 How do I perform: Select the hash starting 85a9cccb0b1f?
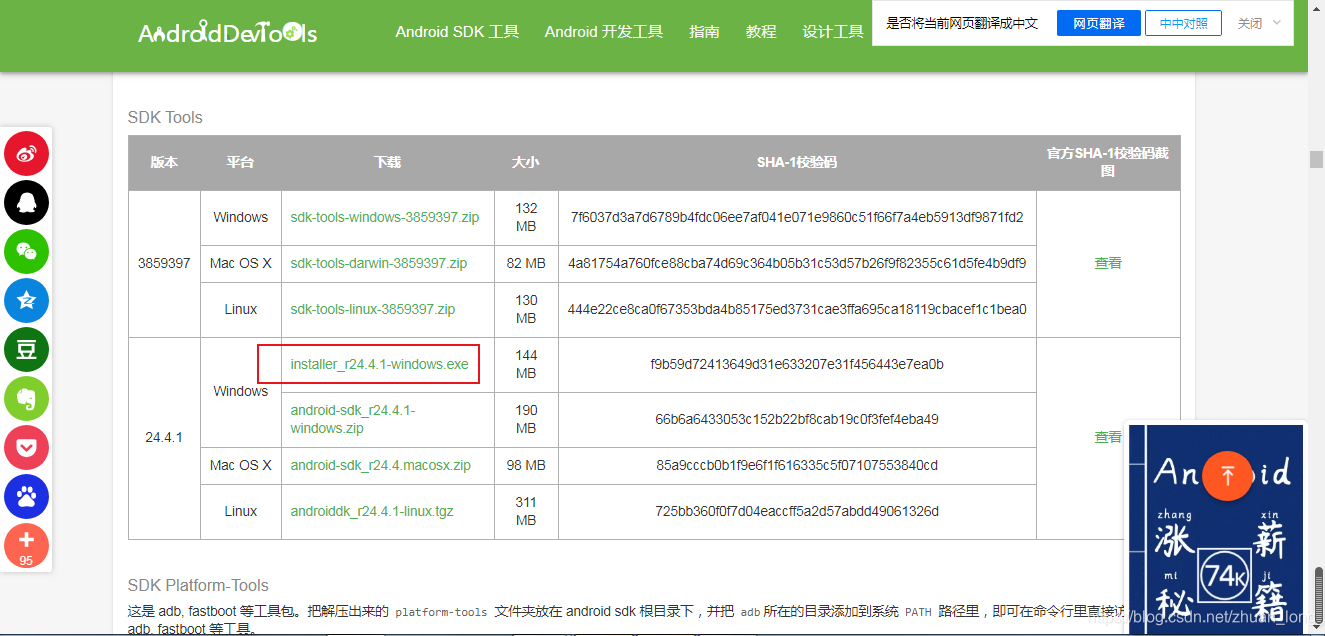pyautogui.click(x=797, y=465)
